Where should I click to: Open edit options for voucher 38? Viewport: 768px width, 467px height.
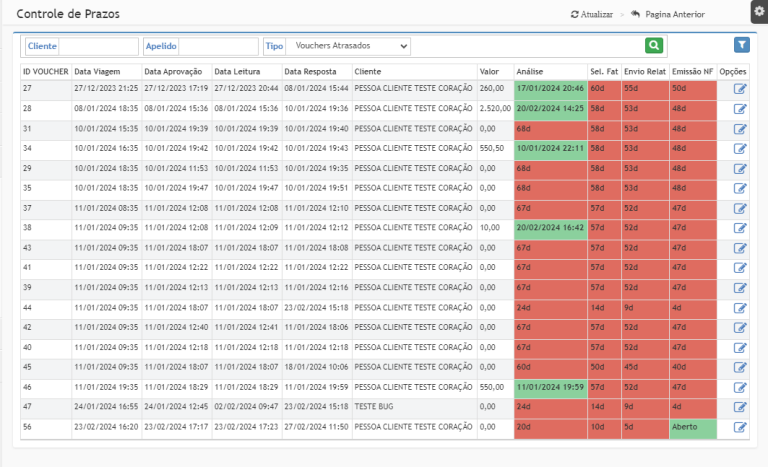[x=740, y=227]
